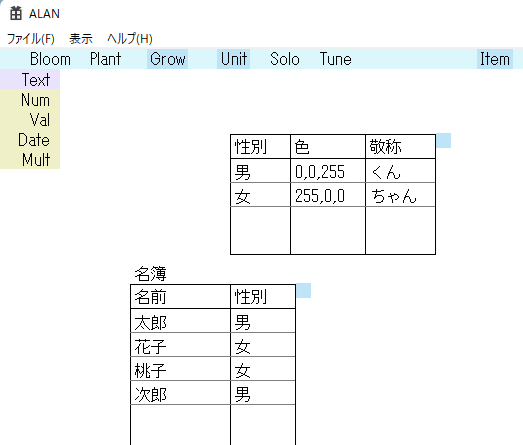Select the 女 cell in 桃子's row

263,369
